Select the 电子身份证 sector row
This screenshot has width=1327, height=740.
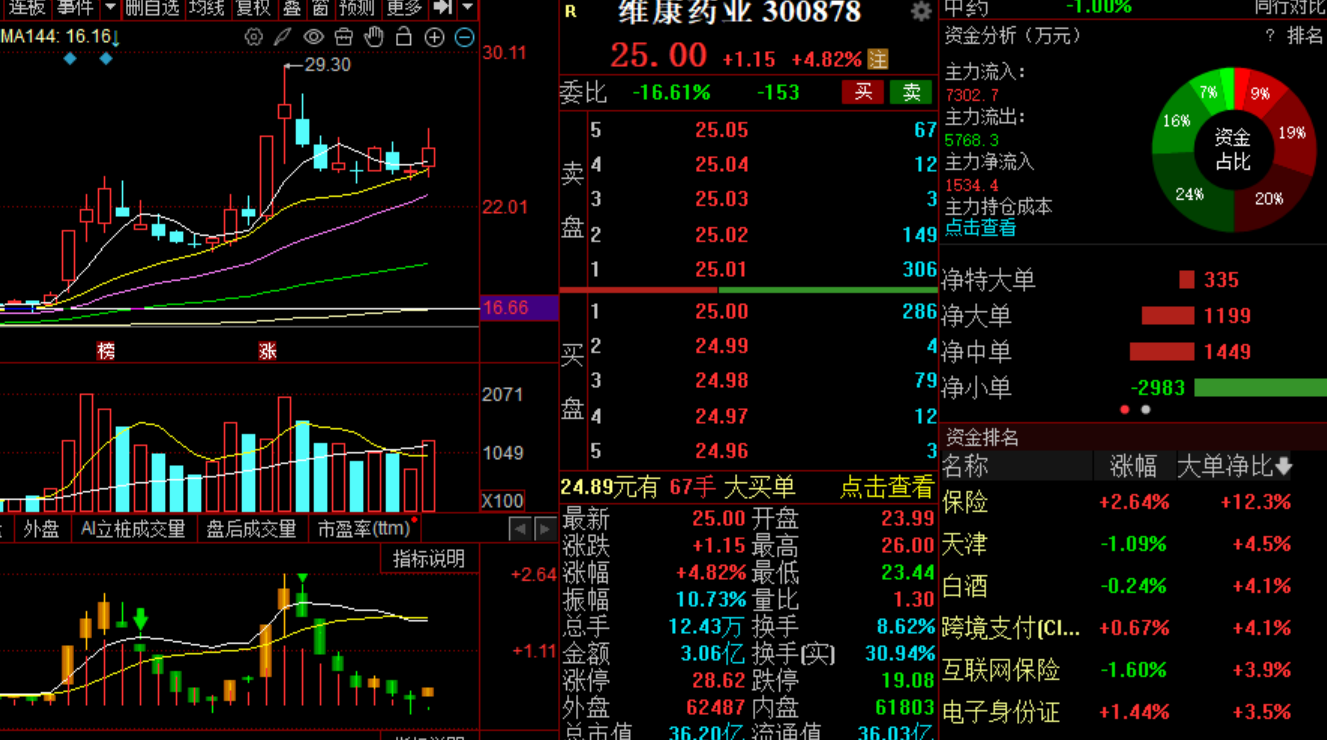[1134, 712]
